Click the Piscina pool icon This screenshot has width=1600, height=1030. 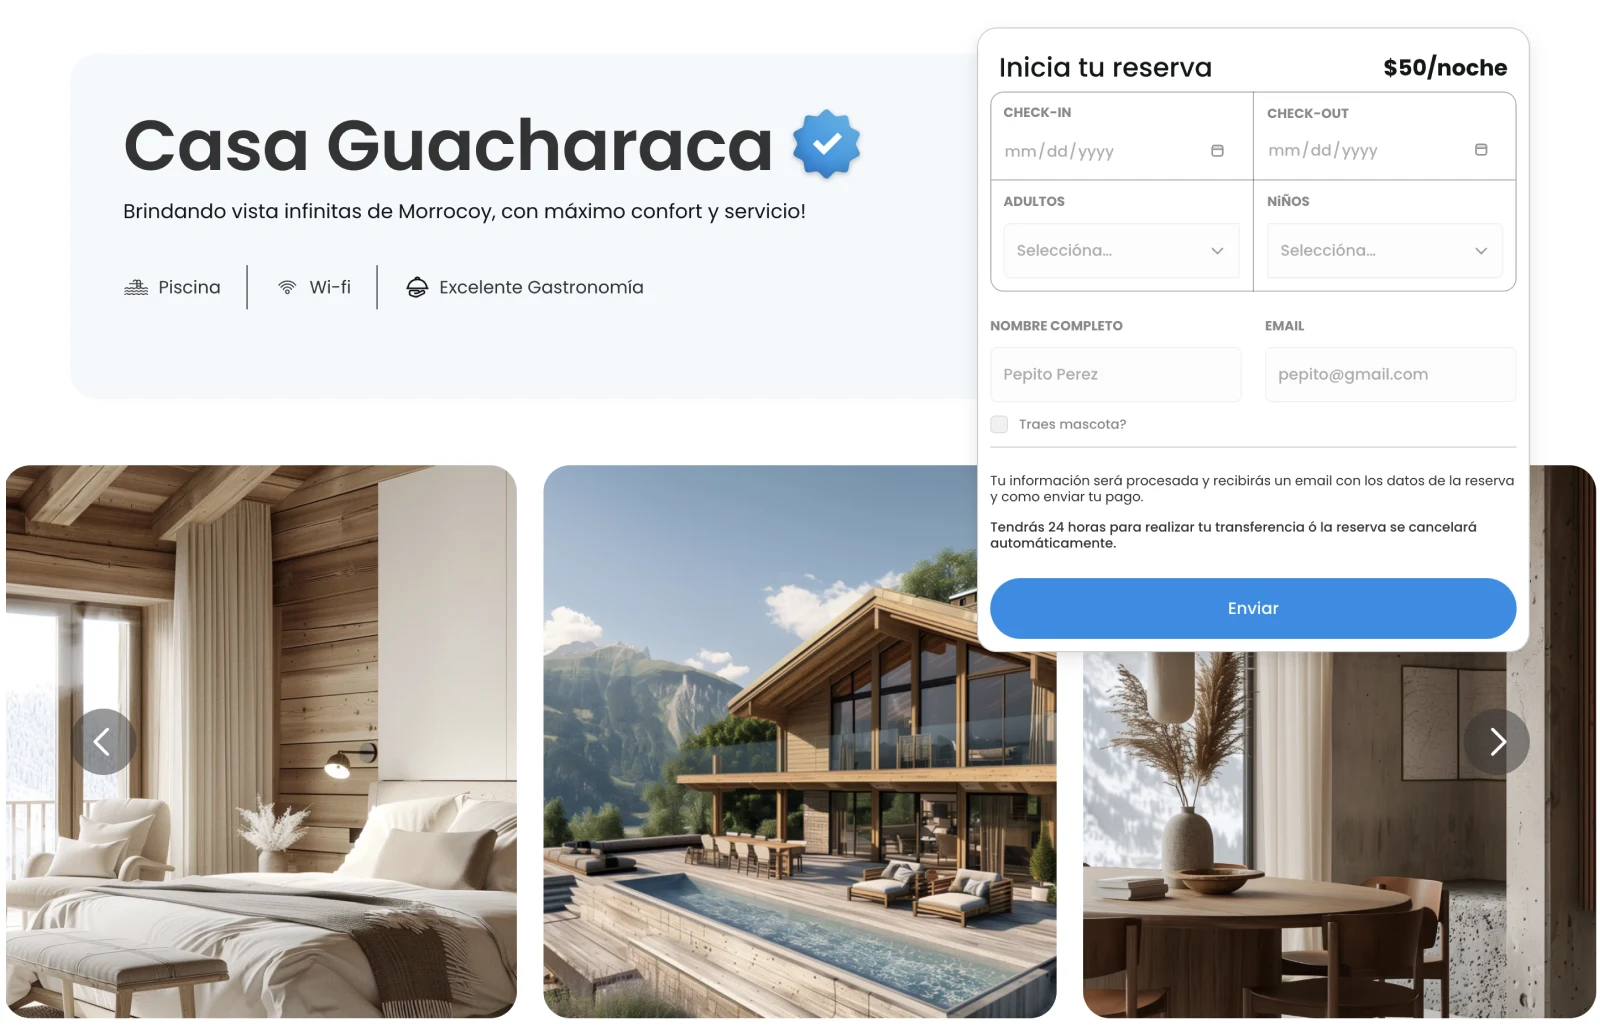point(136,287)
